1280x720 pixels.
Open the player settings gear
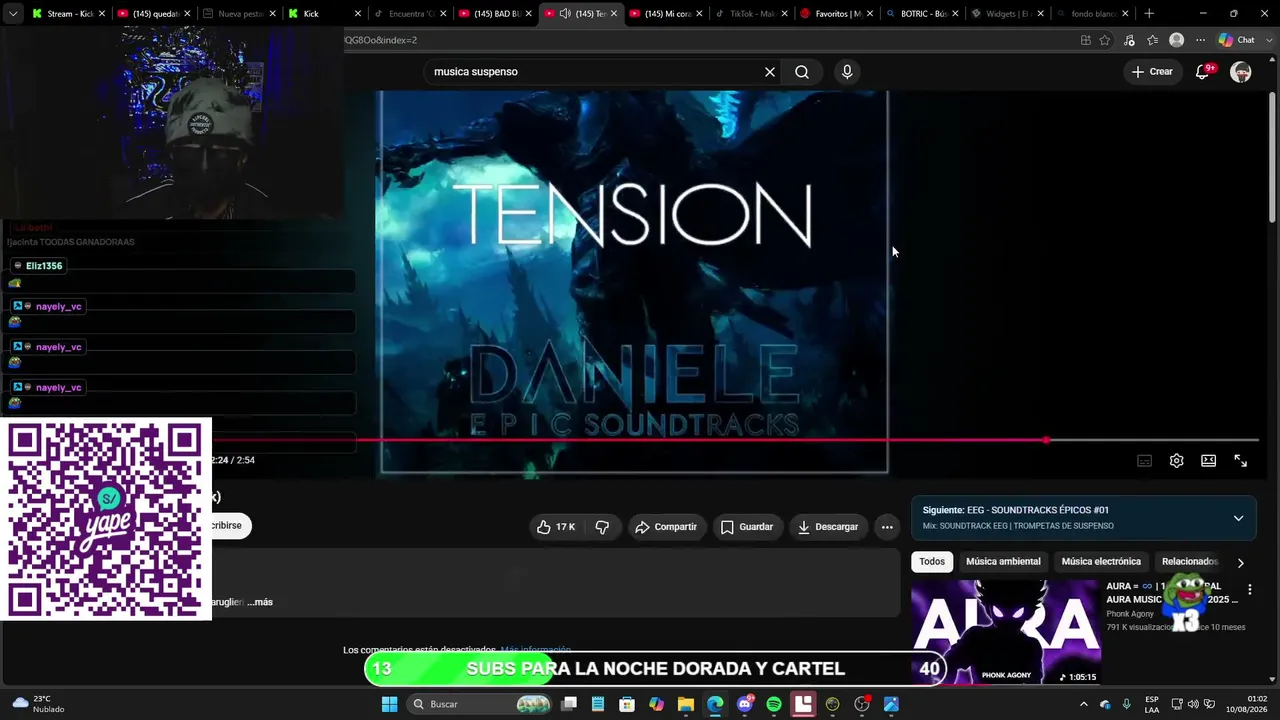1177,461
